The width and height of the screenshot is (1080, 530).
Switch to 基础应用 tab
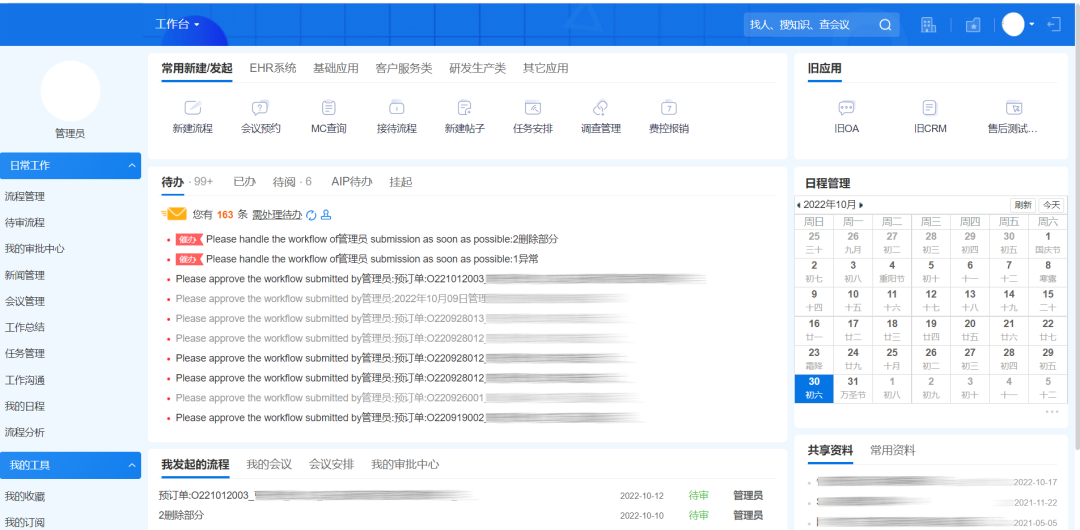336,68
